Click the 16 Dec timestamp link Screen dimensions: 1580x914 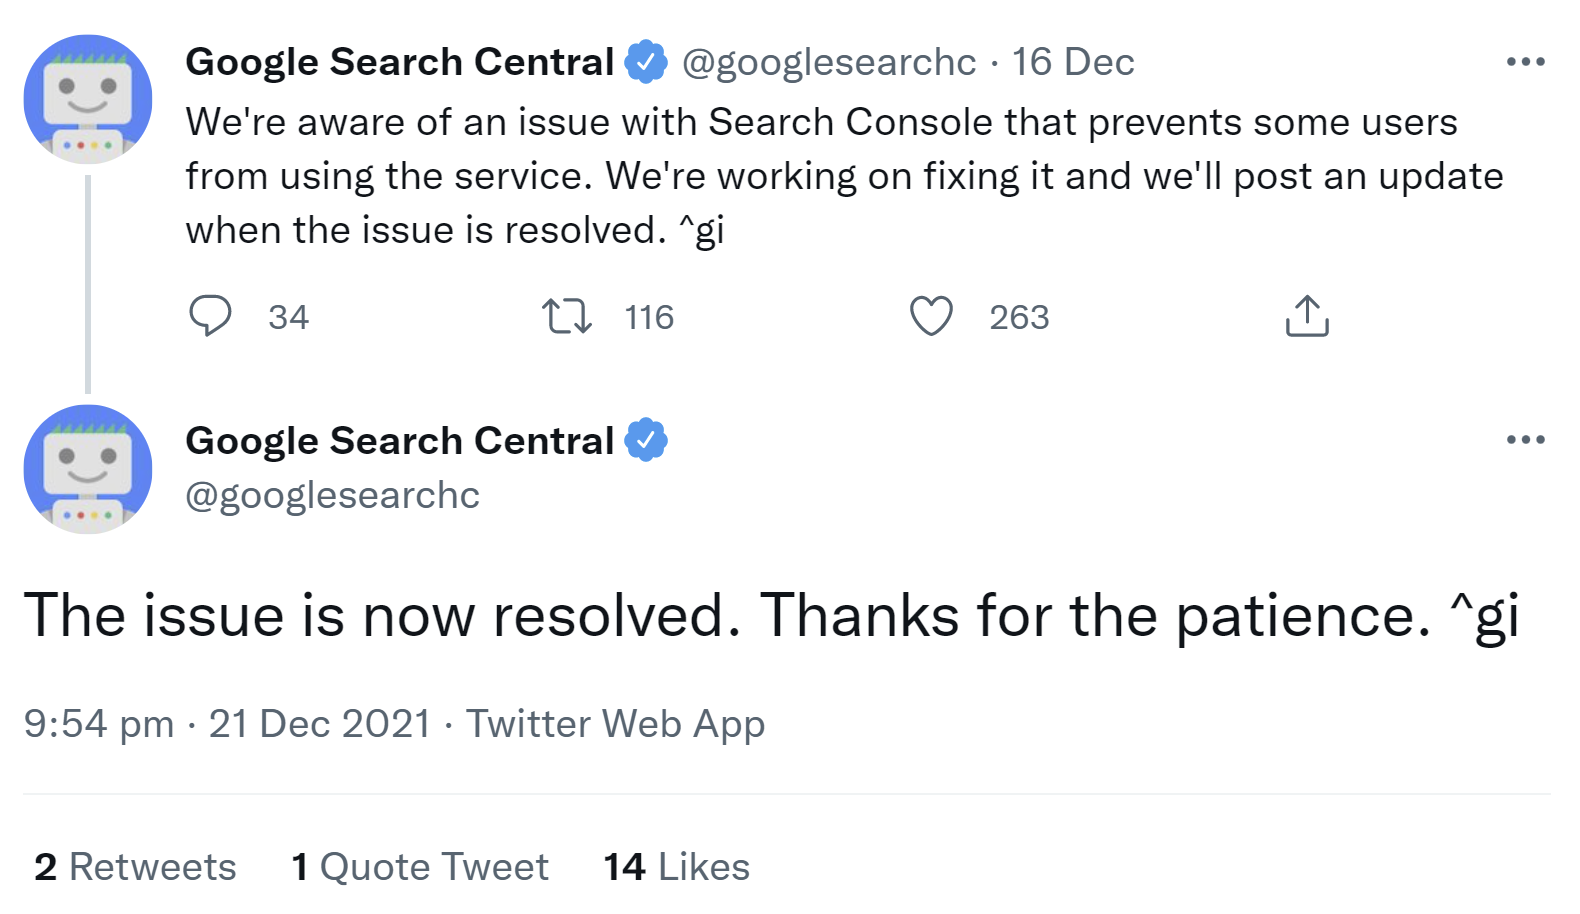(1074, 62)
